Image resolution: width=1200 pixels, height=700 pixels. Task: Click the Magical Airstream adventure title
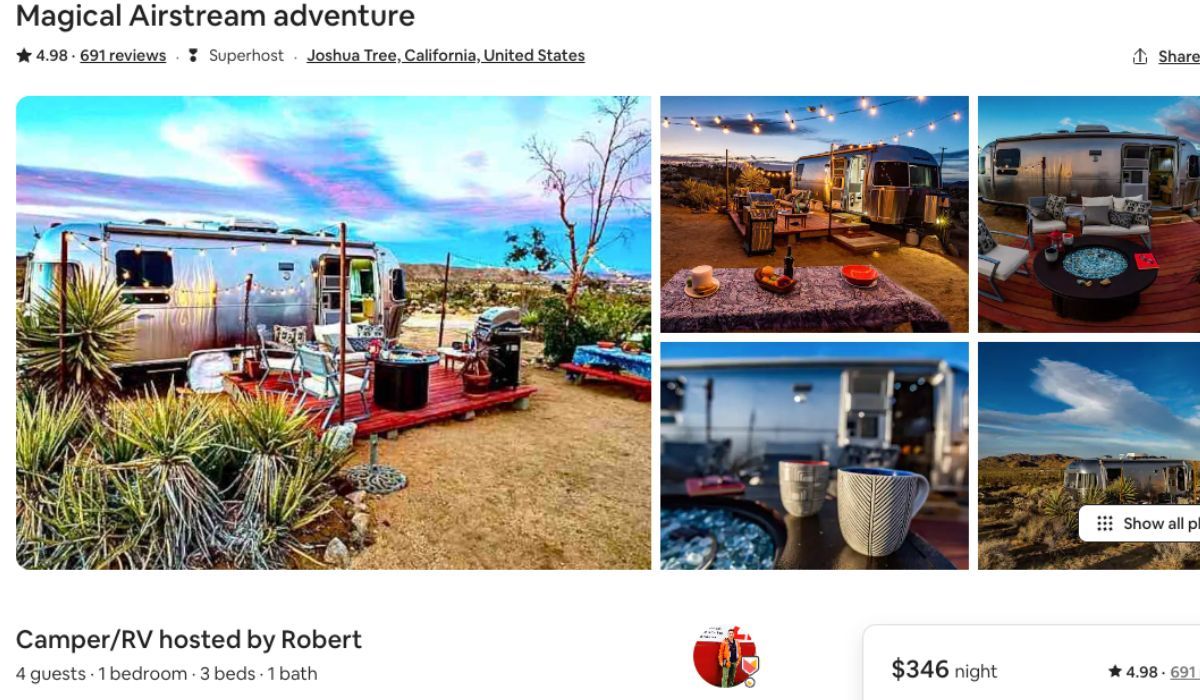pos(215,16)
